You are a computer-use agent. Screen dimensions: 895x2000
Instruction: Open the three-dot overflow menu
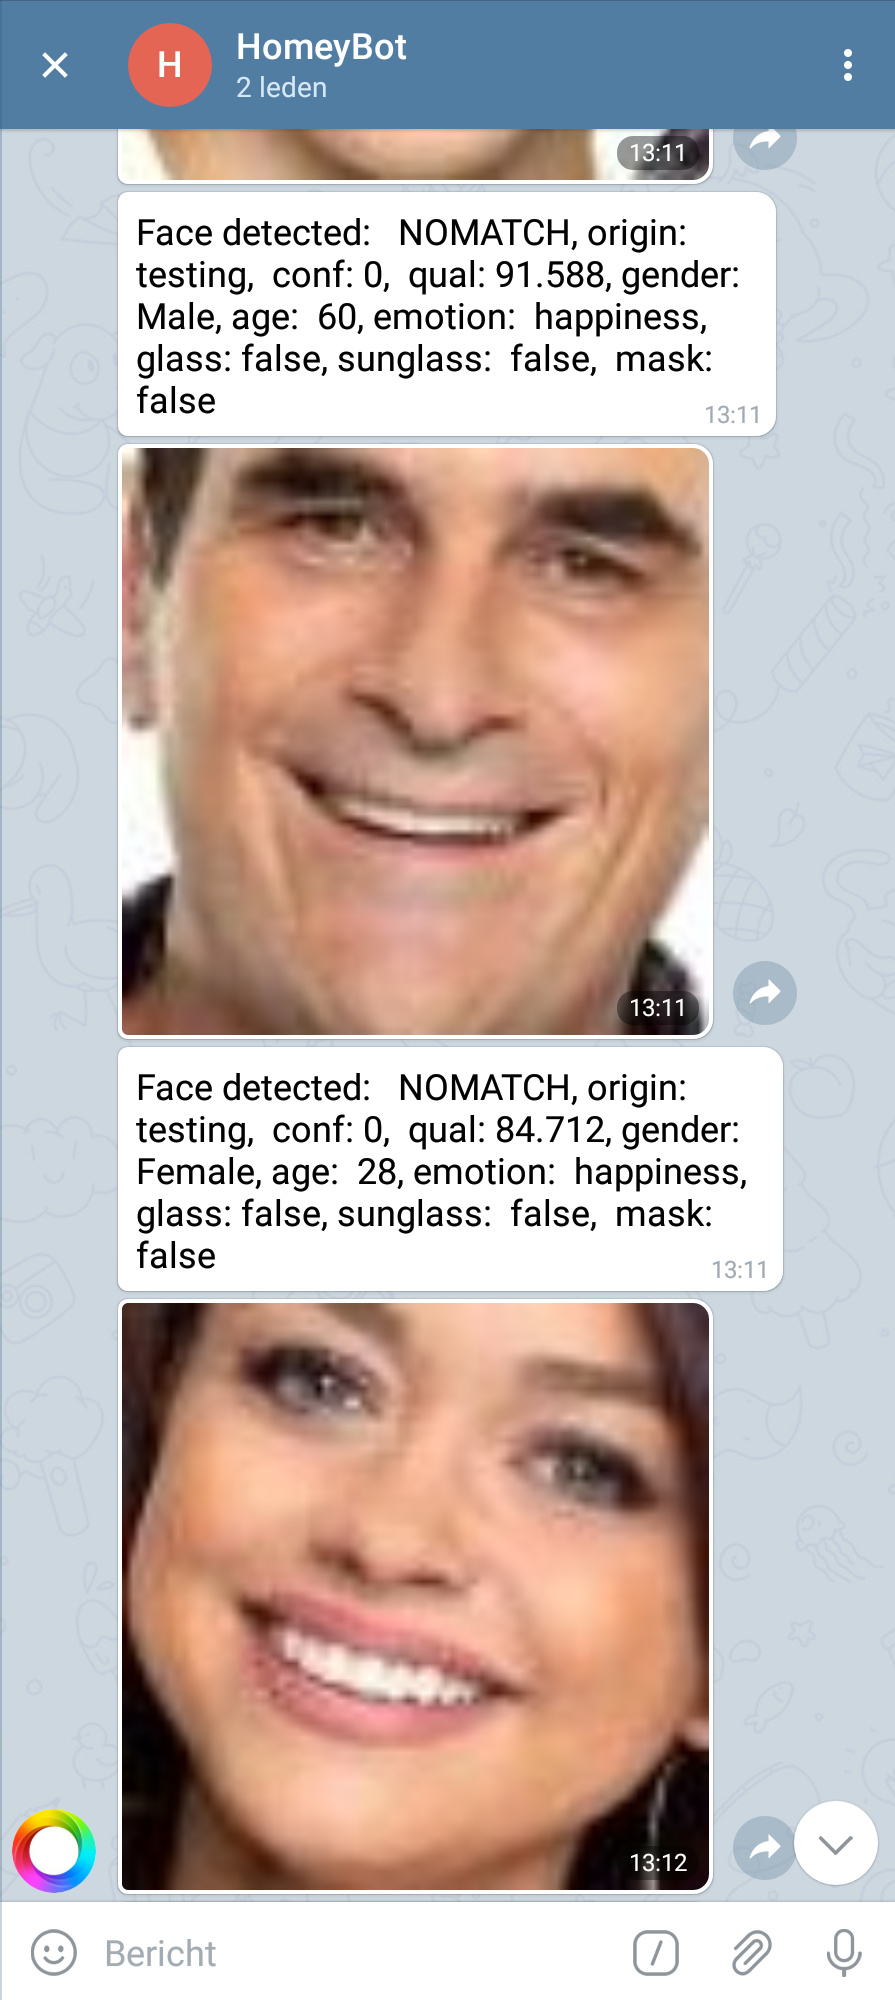(x=847, y=65)
